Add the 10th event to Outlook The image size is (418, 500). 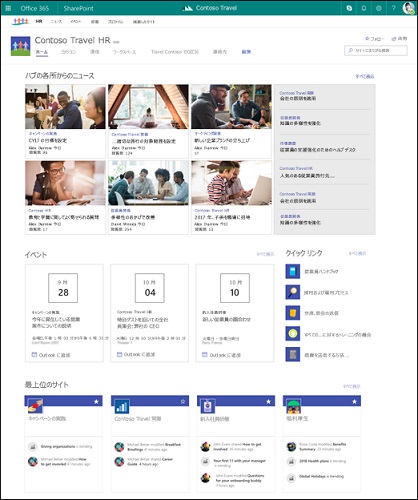[x=221, y=355]
